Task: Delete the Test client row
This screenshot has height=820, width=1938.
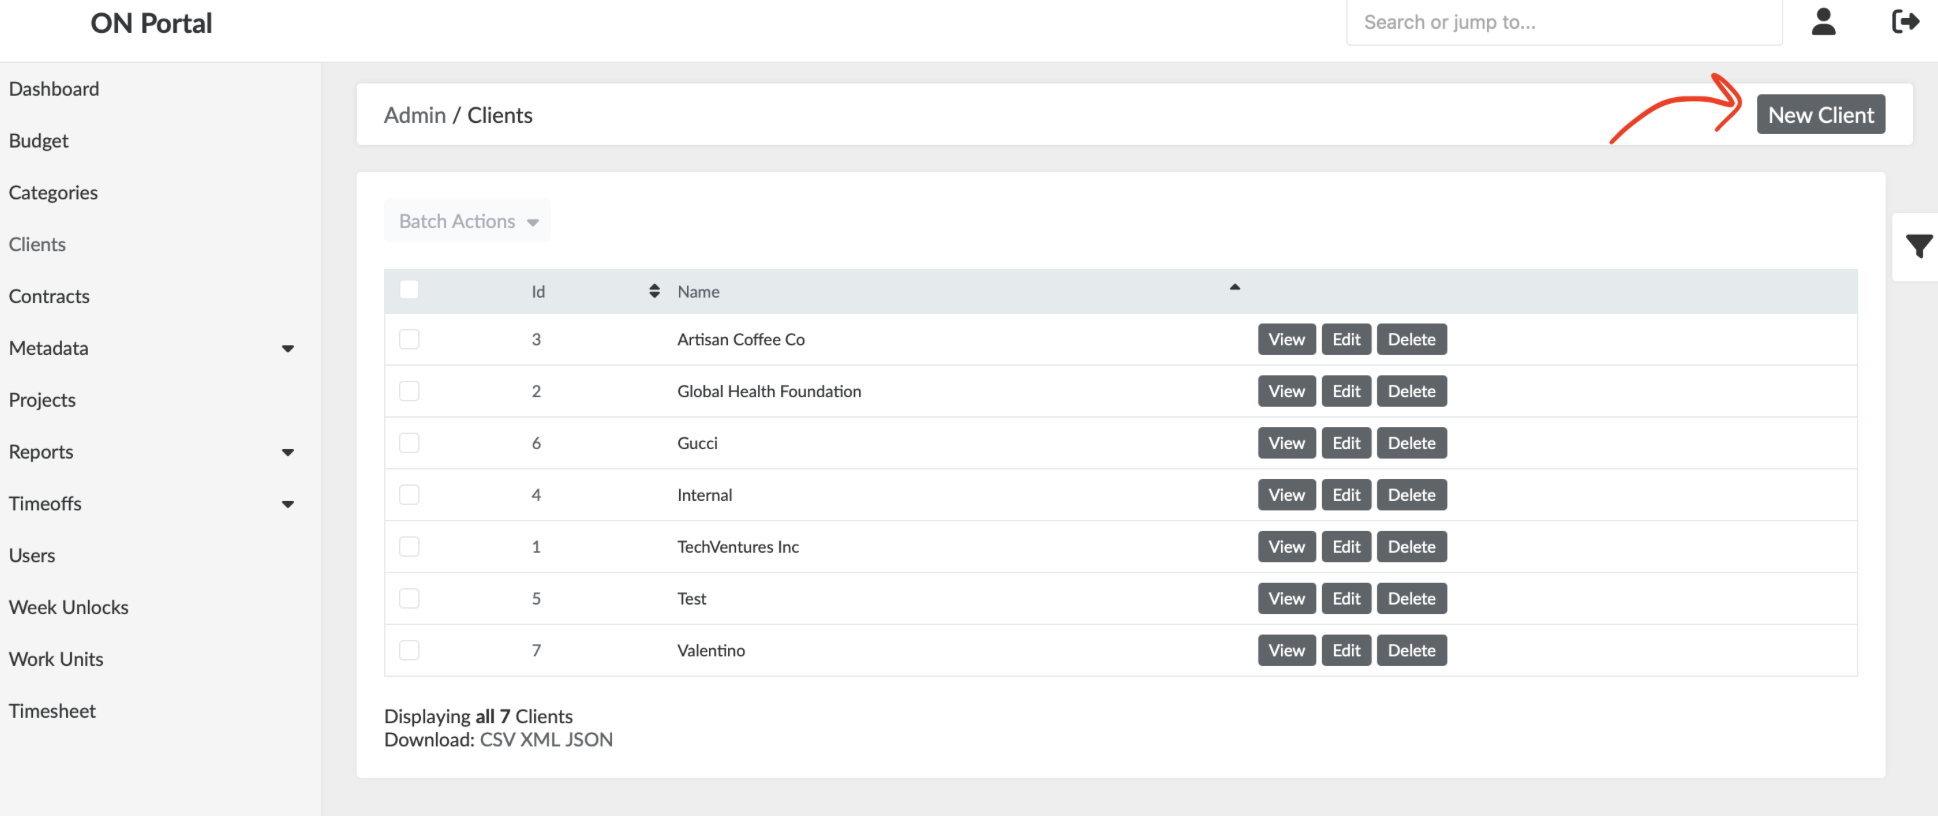Action: pos(1411,599)
